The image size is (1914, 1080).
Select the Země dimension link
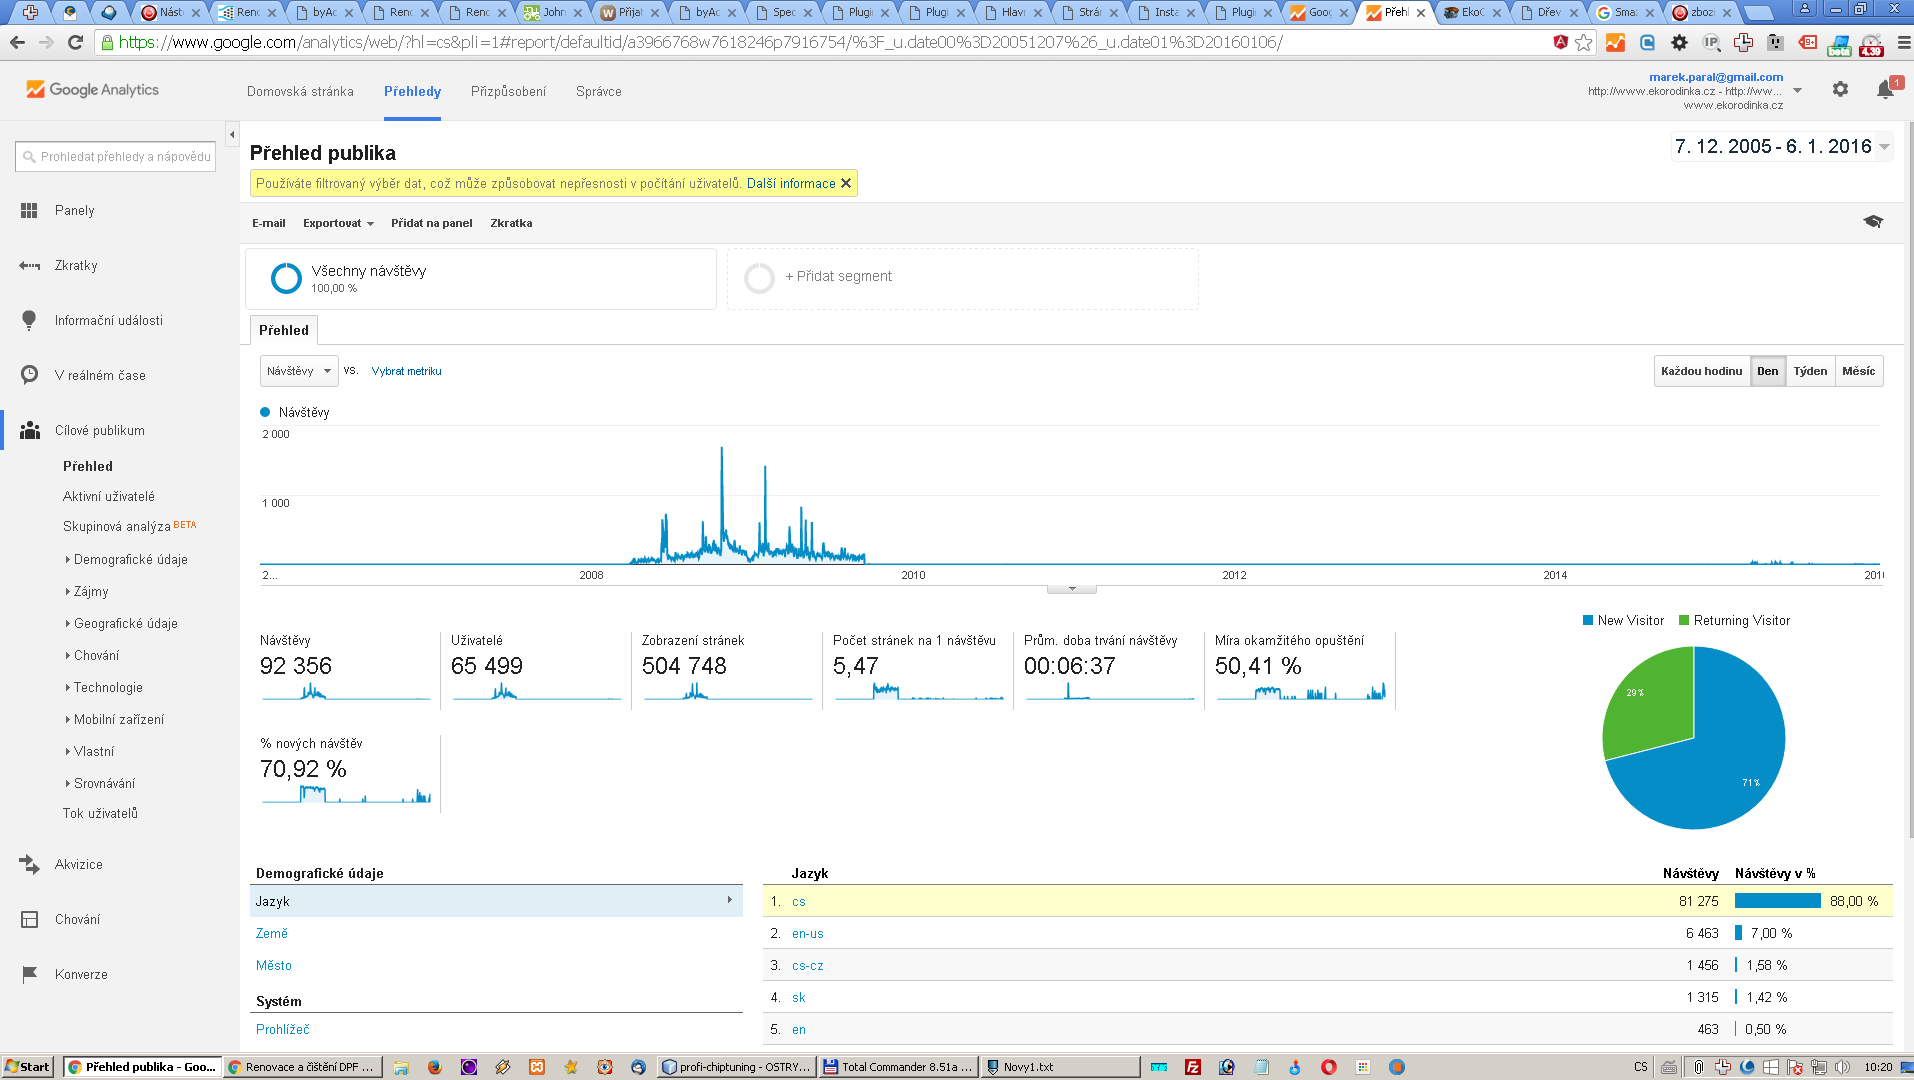272,933
